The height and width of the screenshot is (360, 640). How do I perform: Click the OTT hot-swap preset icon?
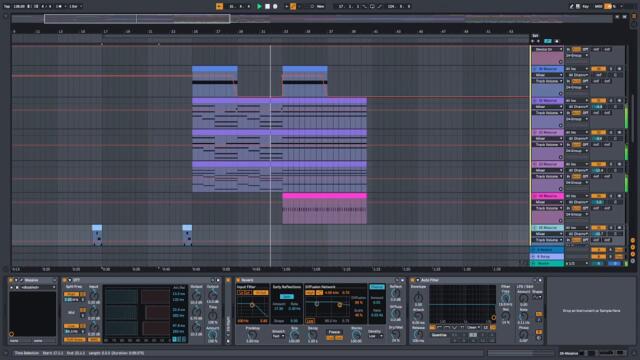pos(213,280)
